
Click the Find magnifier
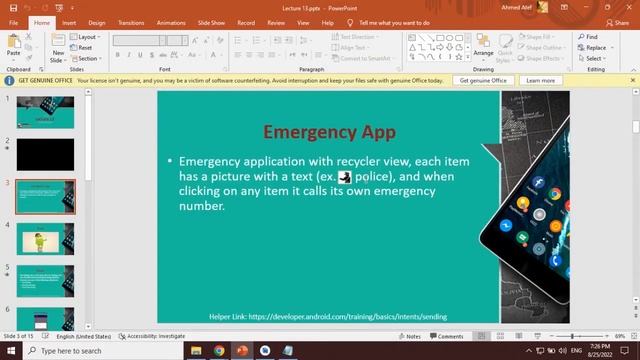pyautogui.click(x=588, y=37)
